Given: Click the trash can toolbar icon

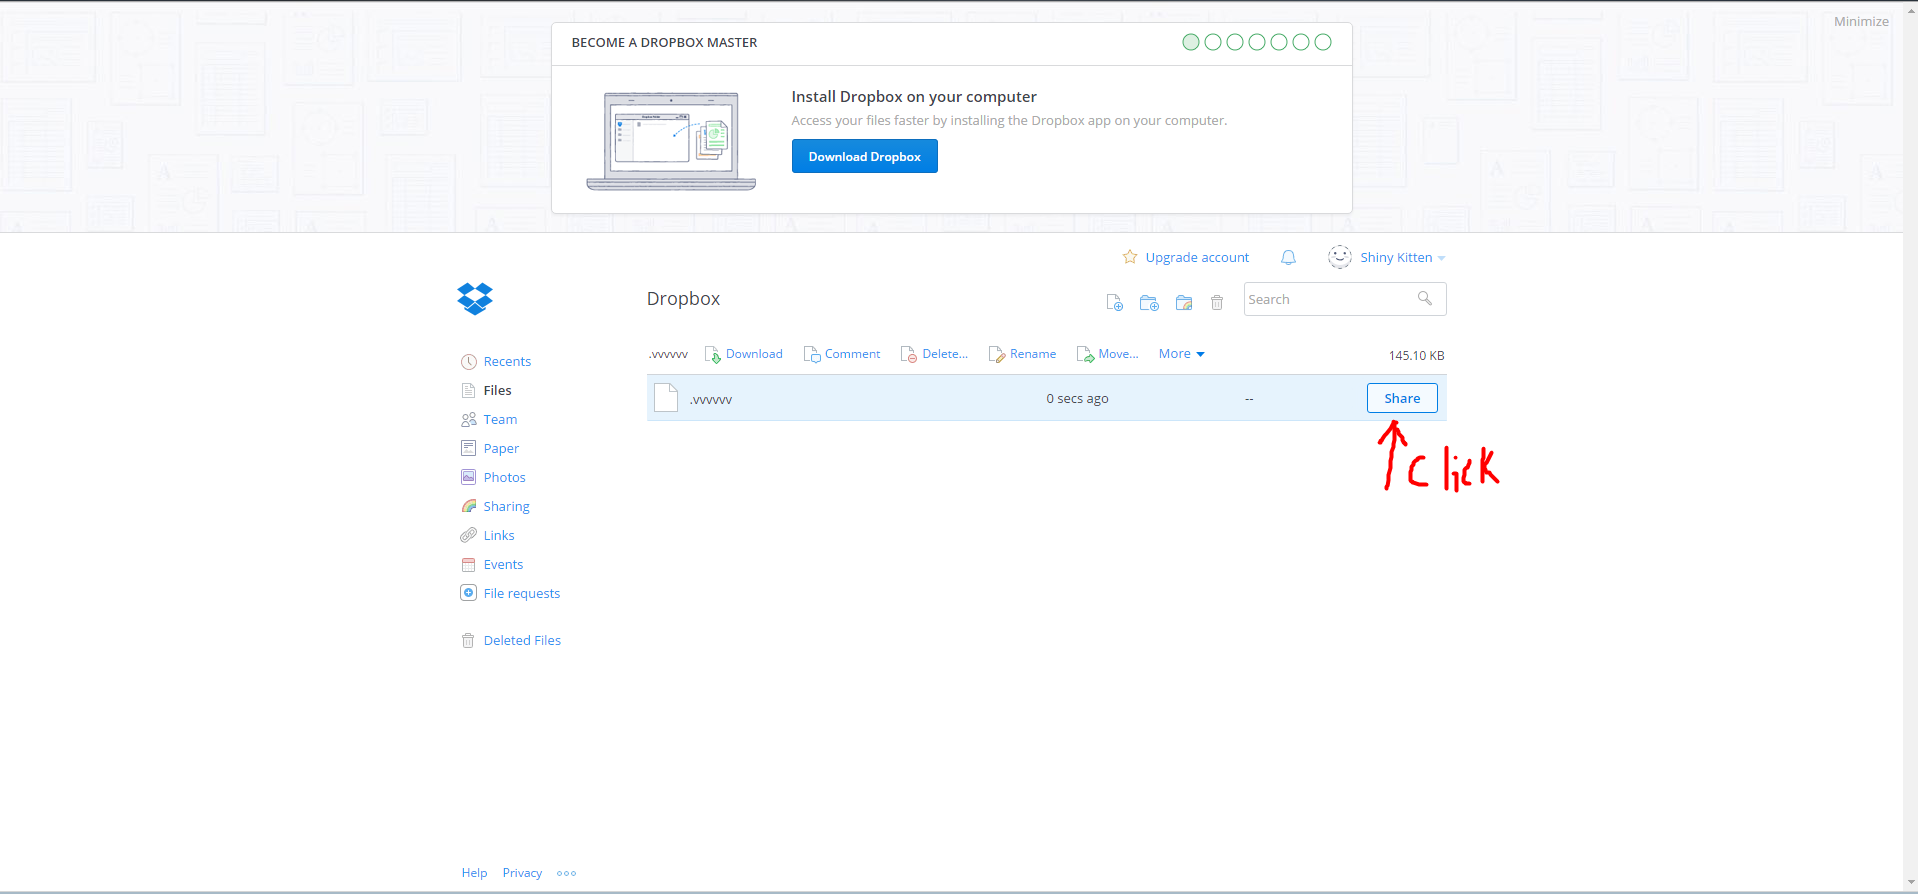Looking at the screenshot, I should (x=1217, y=302).
